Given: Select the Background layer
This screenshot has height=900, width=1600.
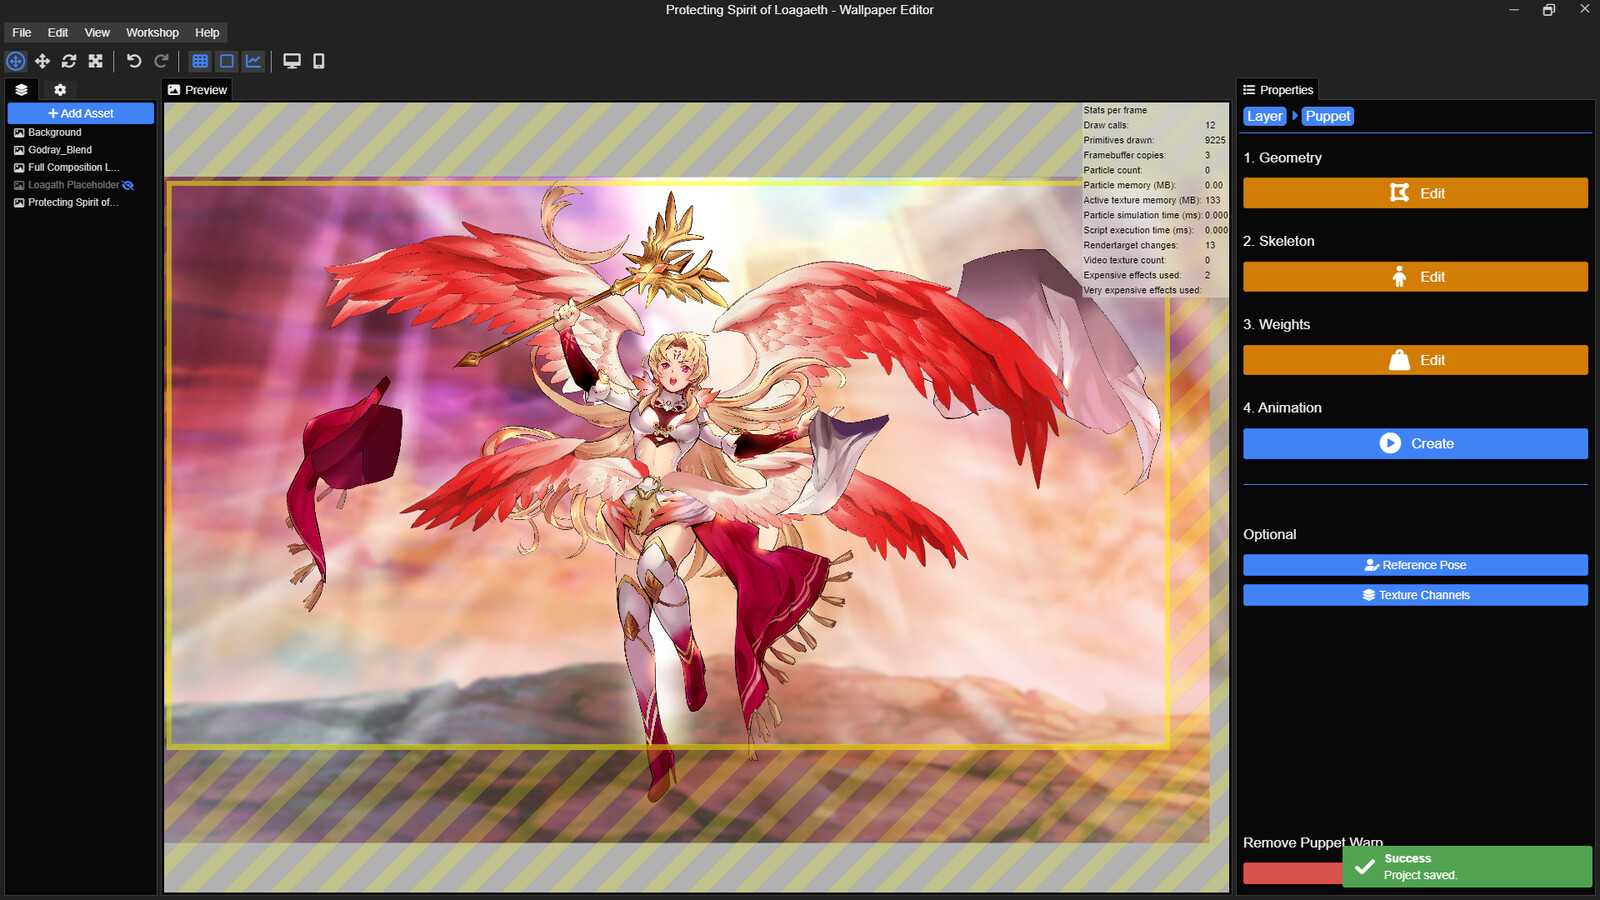Looking at the screenshot, I should [81, 132].
